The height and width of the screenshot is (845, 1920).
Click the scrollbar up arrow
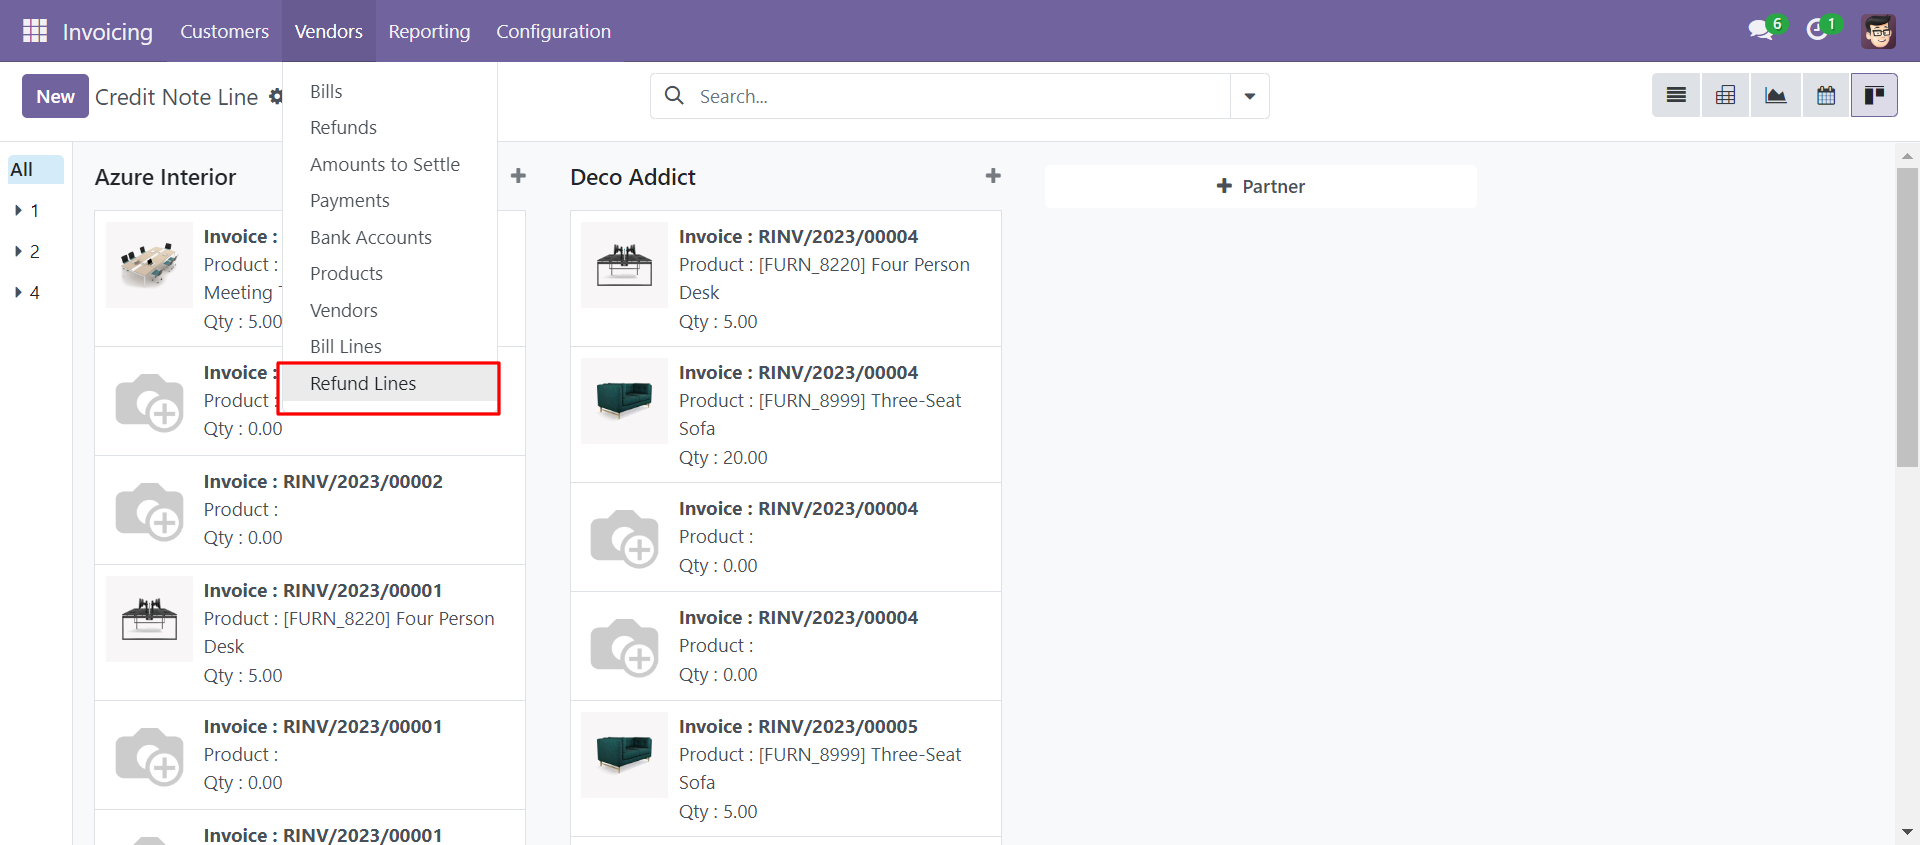pyautogui.click(x=1907, y=156)
